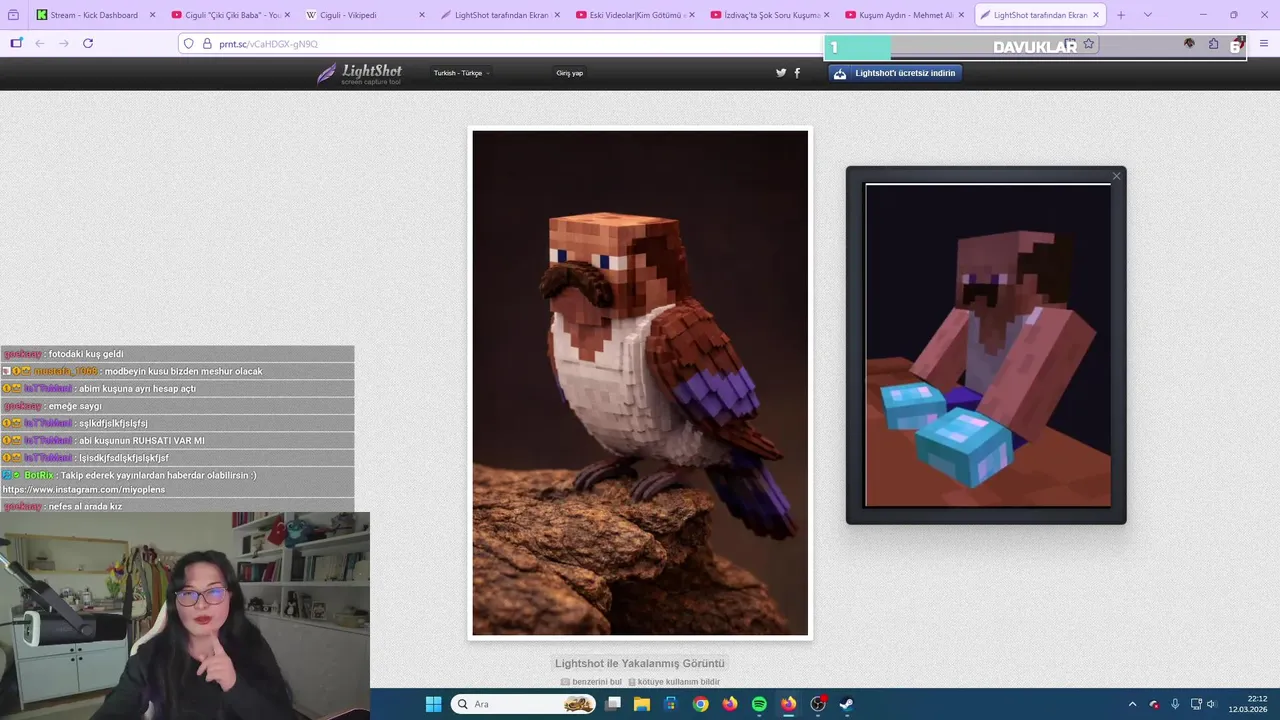Viewport: 1280px width, 720px height.
Task: Reload the page with the refresh icon
Action: click(88, 44)
